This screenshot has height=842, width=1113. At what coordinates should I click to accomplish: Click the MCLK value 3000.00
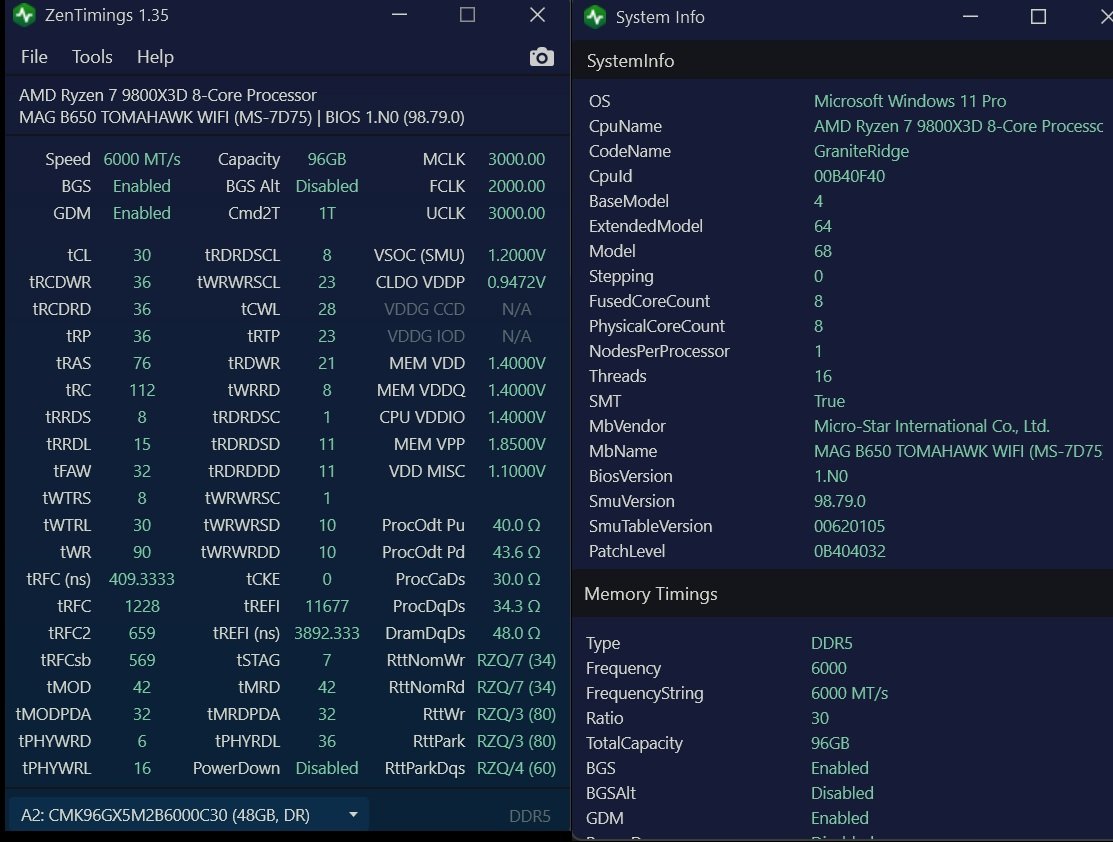coord(516,159)
